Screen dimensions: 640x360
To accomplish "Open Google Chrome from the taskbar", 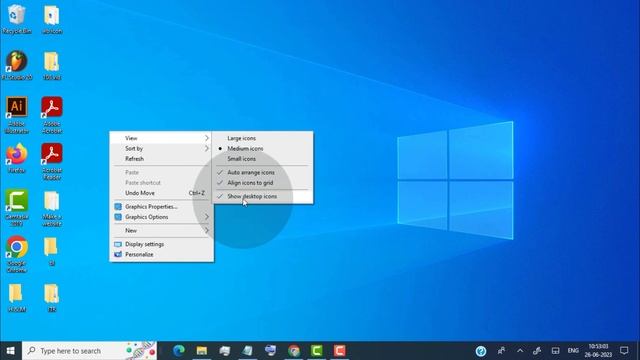I will click(x=293, y=351).
